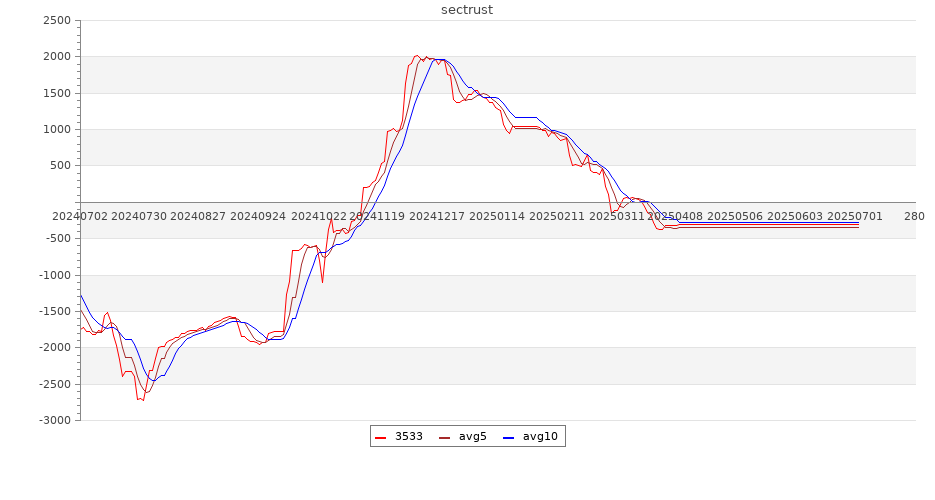Select the 20241217 date label

pyautogui.click(x=437, y=216)
